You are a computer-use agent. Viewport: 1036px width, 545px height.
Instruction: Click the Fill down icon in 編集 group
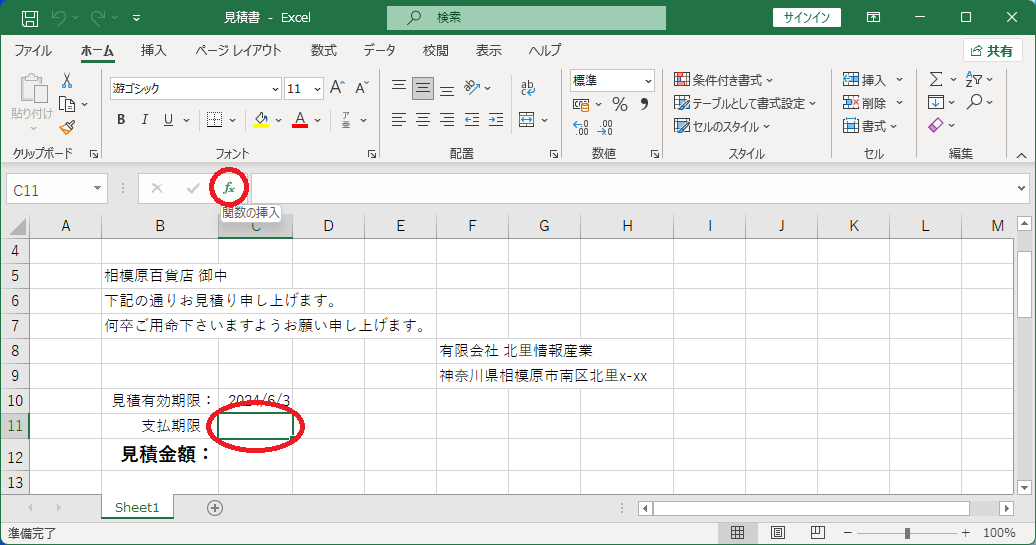pyautogui.click(x=936, y=102)
